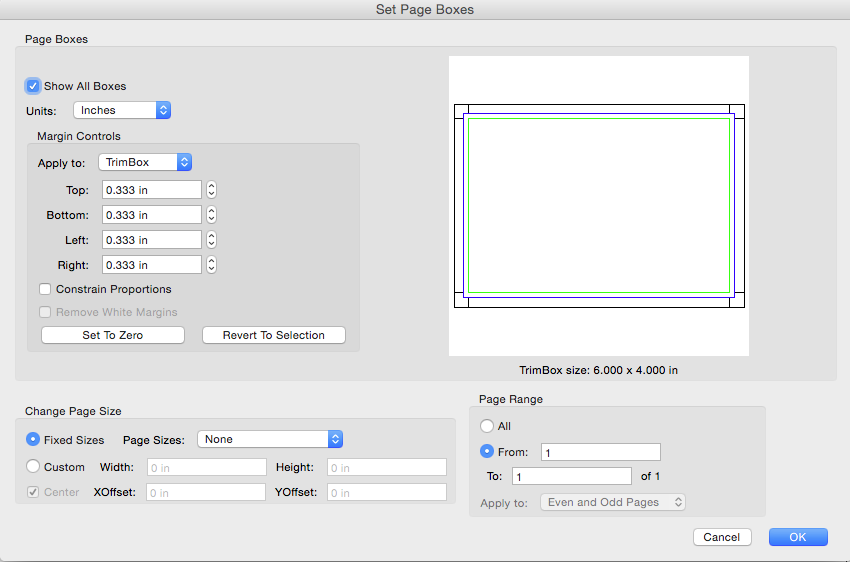Click the To page number field
This screenshot has height=562, width=850.
click(571, 476)
